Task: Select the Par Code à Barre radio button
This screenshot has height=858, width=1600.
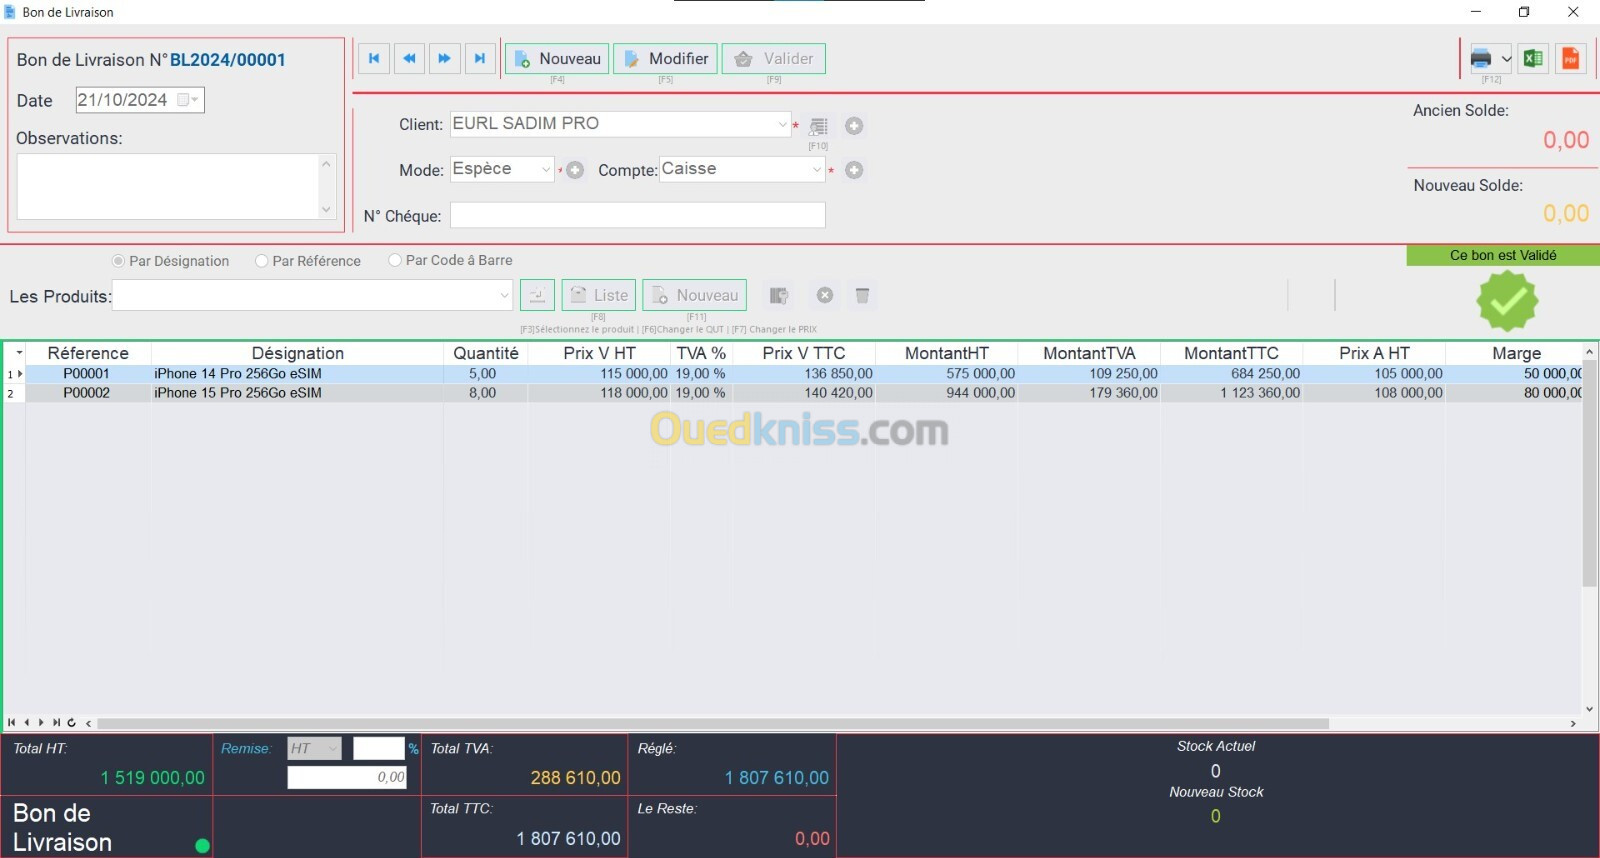Action: [395, 260]
